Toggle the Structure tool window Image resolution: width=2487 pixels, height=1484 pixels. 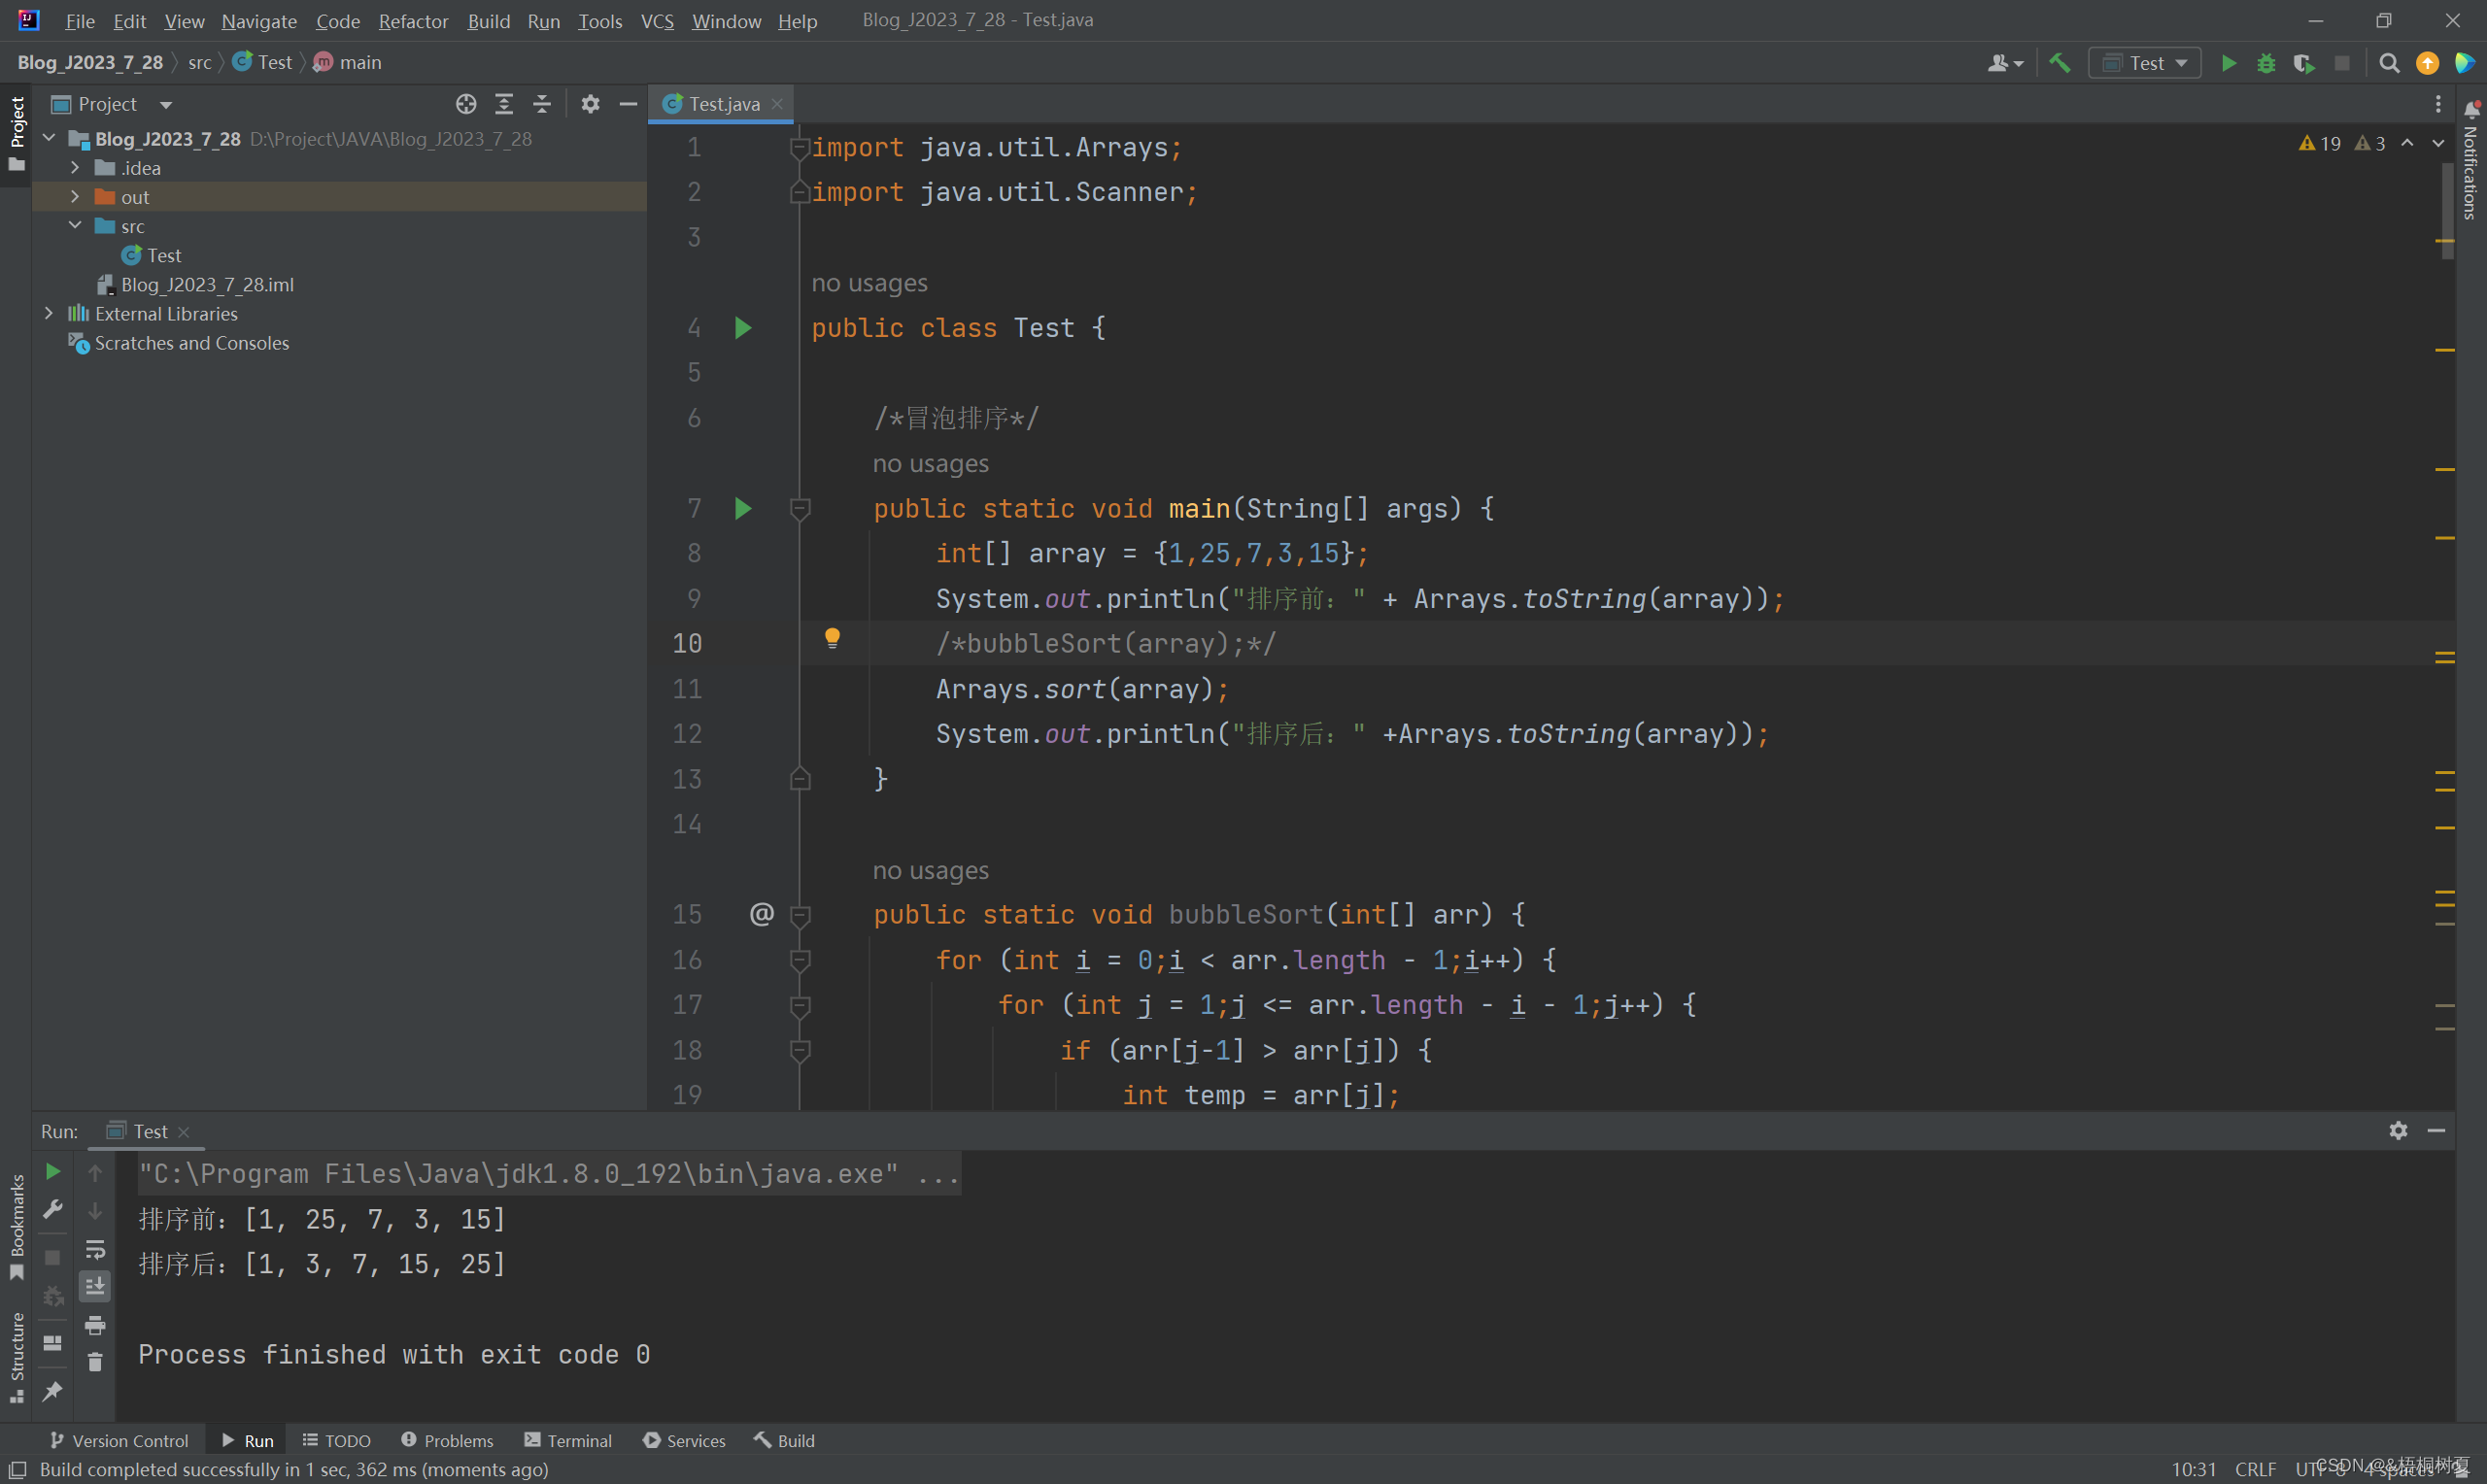(x=16, y=1356)
